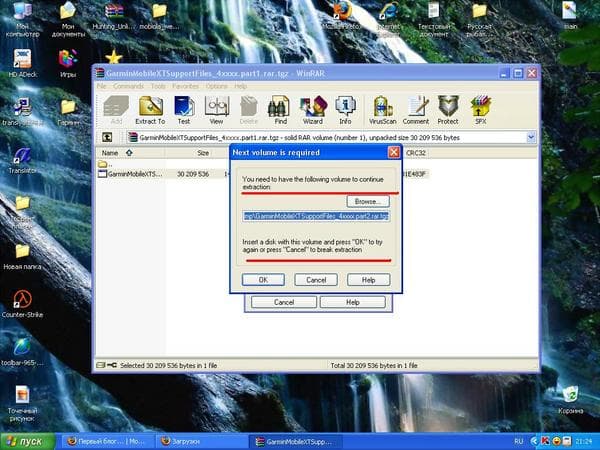Viewport: 600px width, 450px height.
Task: Click Cancel in the background extraction dialog
Action: pos(284,302)
